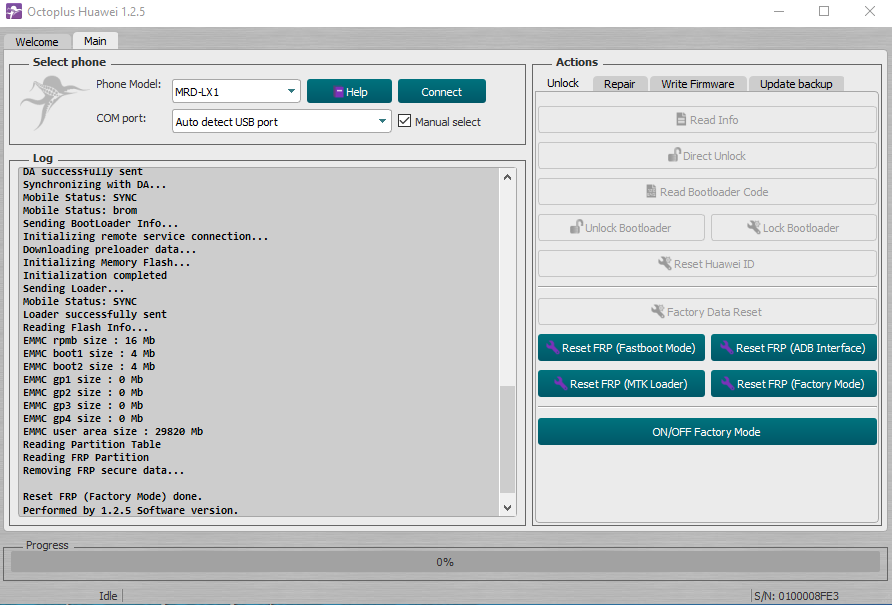Click the log scrollbar up arrow
The height and width of the screenshot is (605, 892).
[x=507, y=177]
